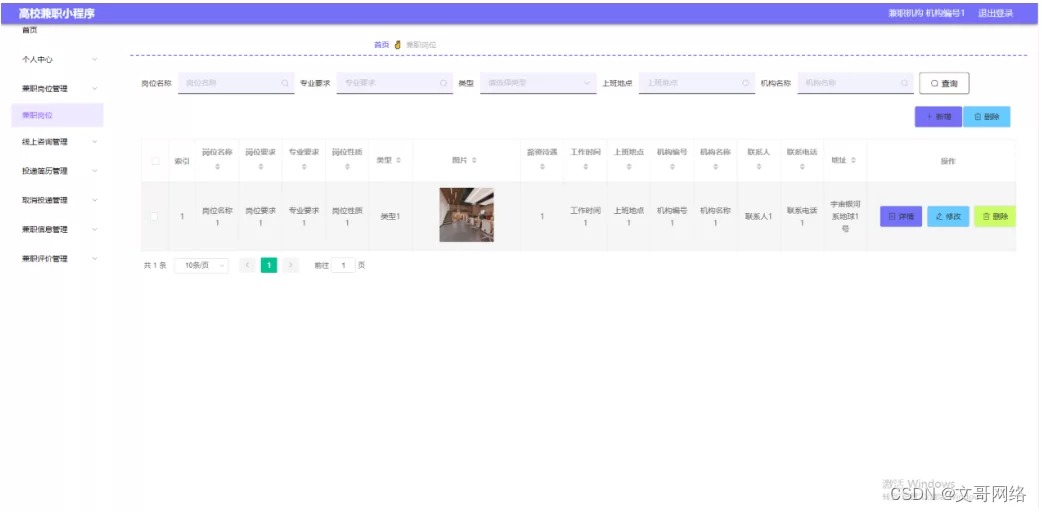Viewport: 1042px width, 512px height.
Task: Sort table by 岗位性质 column arrows
Action: pyautogui.click(x=347, y=167)
